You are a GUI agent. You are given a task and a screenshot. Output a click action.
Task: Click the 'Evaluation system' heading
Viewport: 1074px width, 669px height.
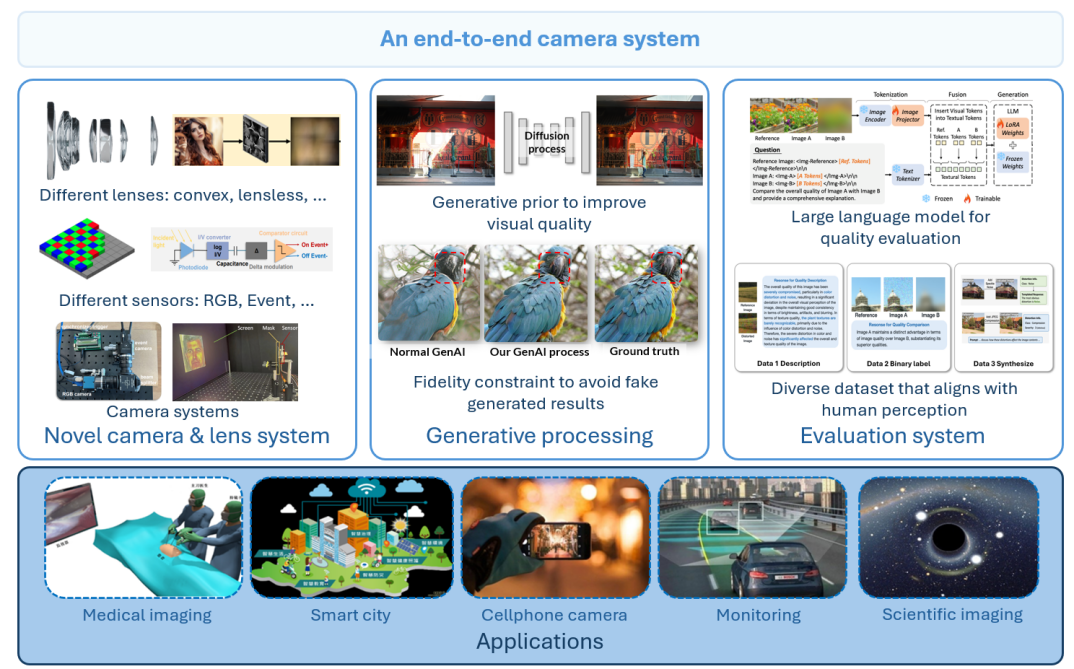click(892, 436)
